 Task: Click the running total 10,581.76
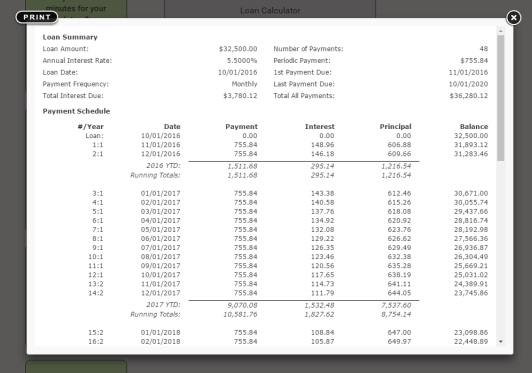coord(240,315)
